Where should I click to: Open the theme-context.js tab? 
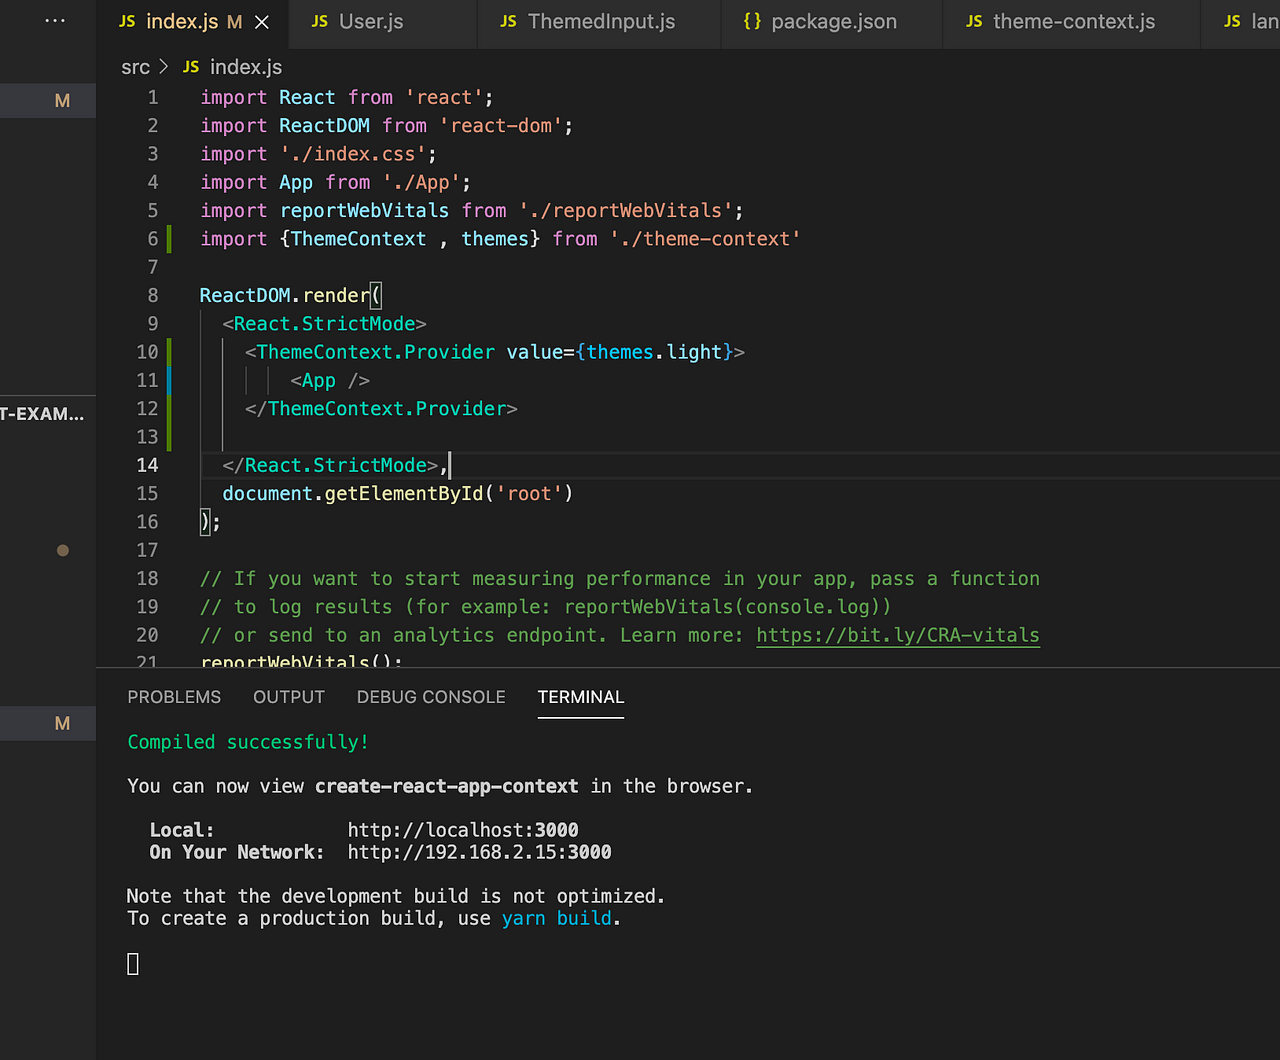coord(1074,21)
